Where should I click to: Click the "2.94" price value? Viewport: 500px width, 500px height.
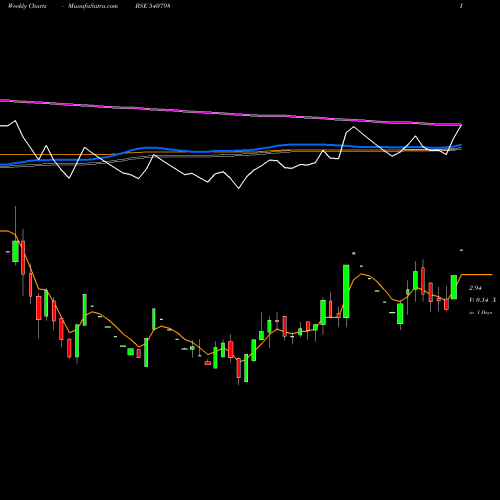(x=475, y=288)
